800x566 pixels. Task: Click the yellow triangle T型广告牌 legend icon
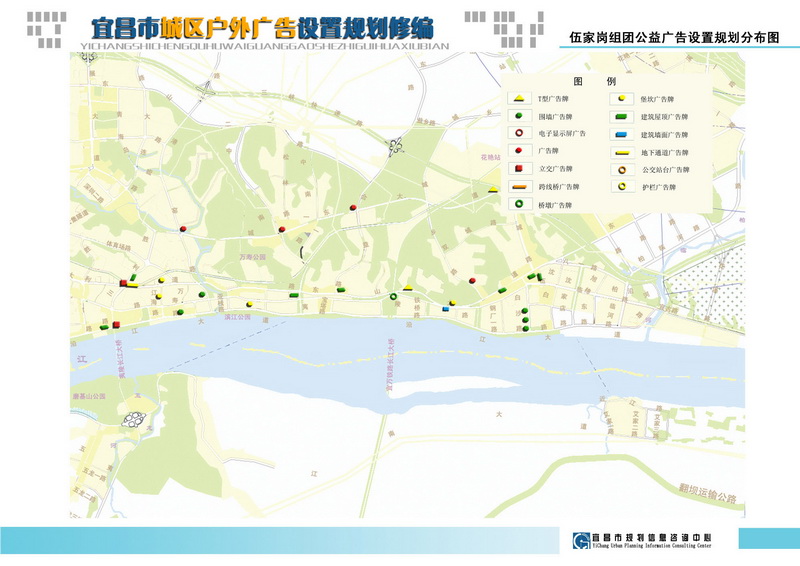tap(520, 99)
